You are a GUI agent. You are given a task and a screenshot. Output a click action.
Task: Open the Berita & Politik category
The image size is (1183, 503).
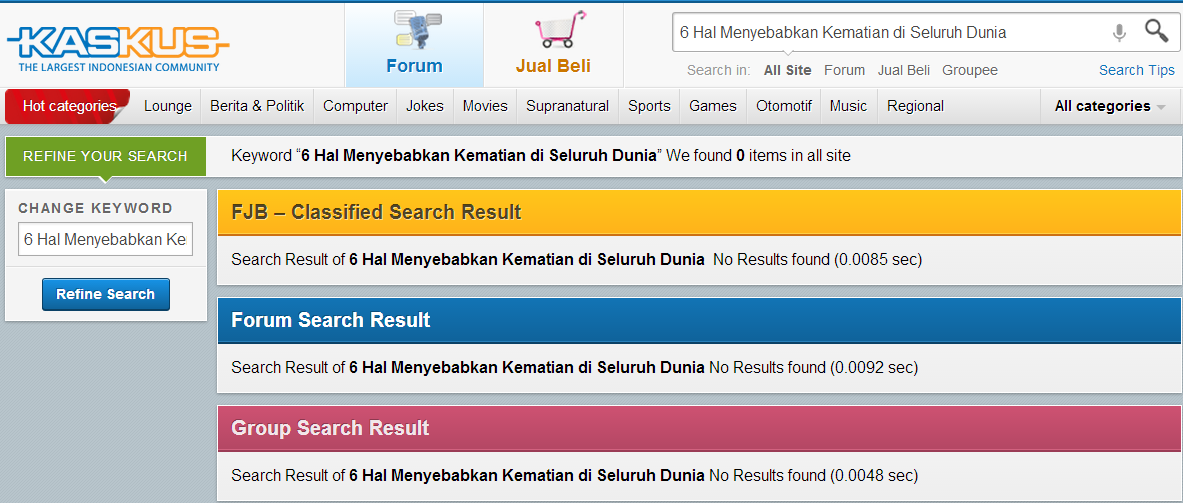(257, 106)
